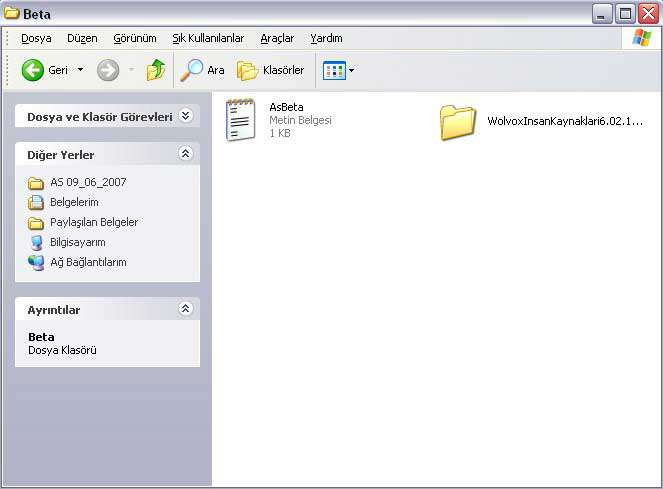Open the Görünüm menu
This screenshot has height=489, width=663.
point(135,38)
